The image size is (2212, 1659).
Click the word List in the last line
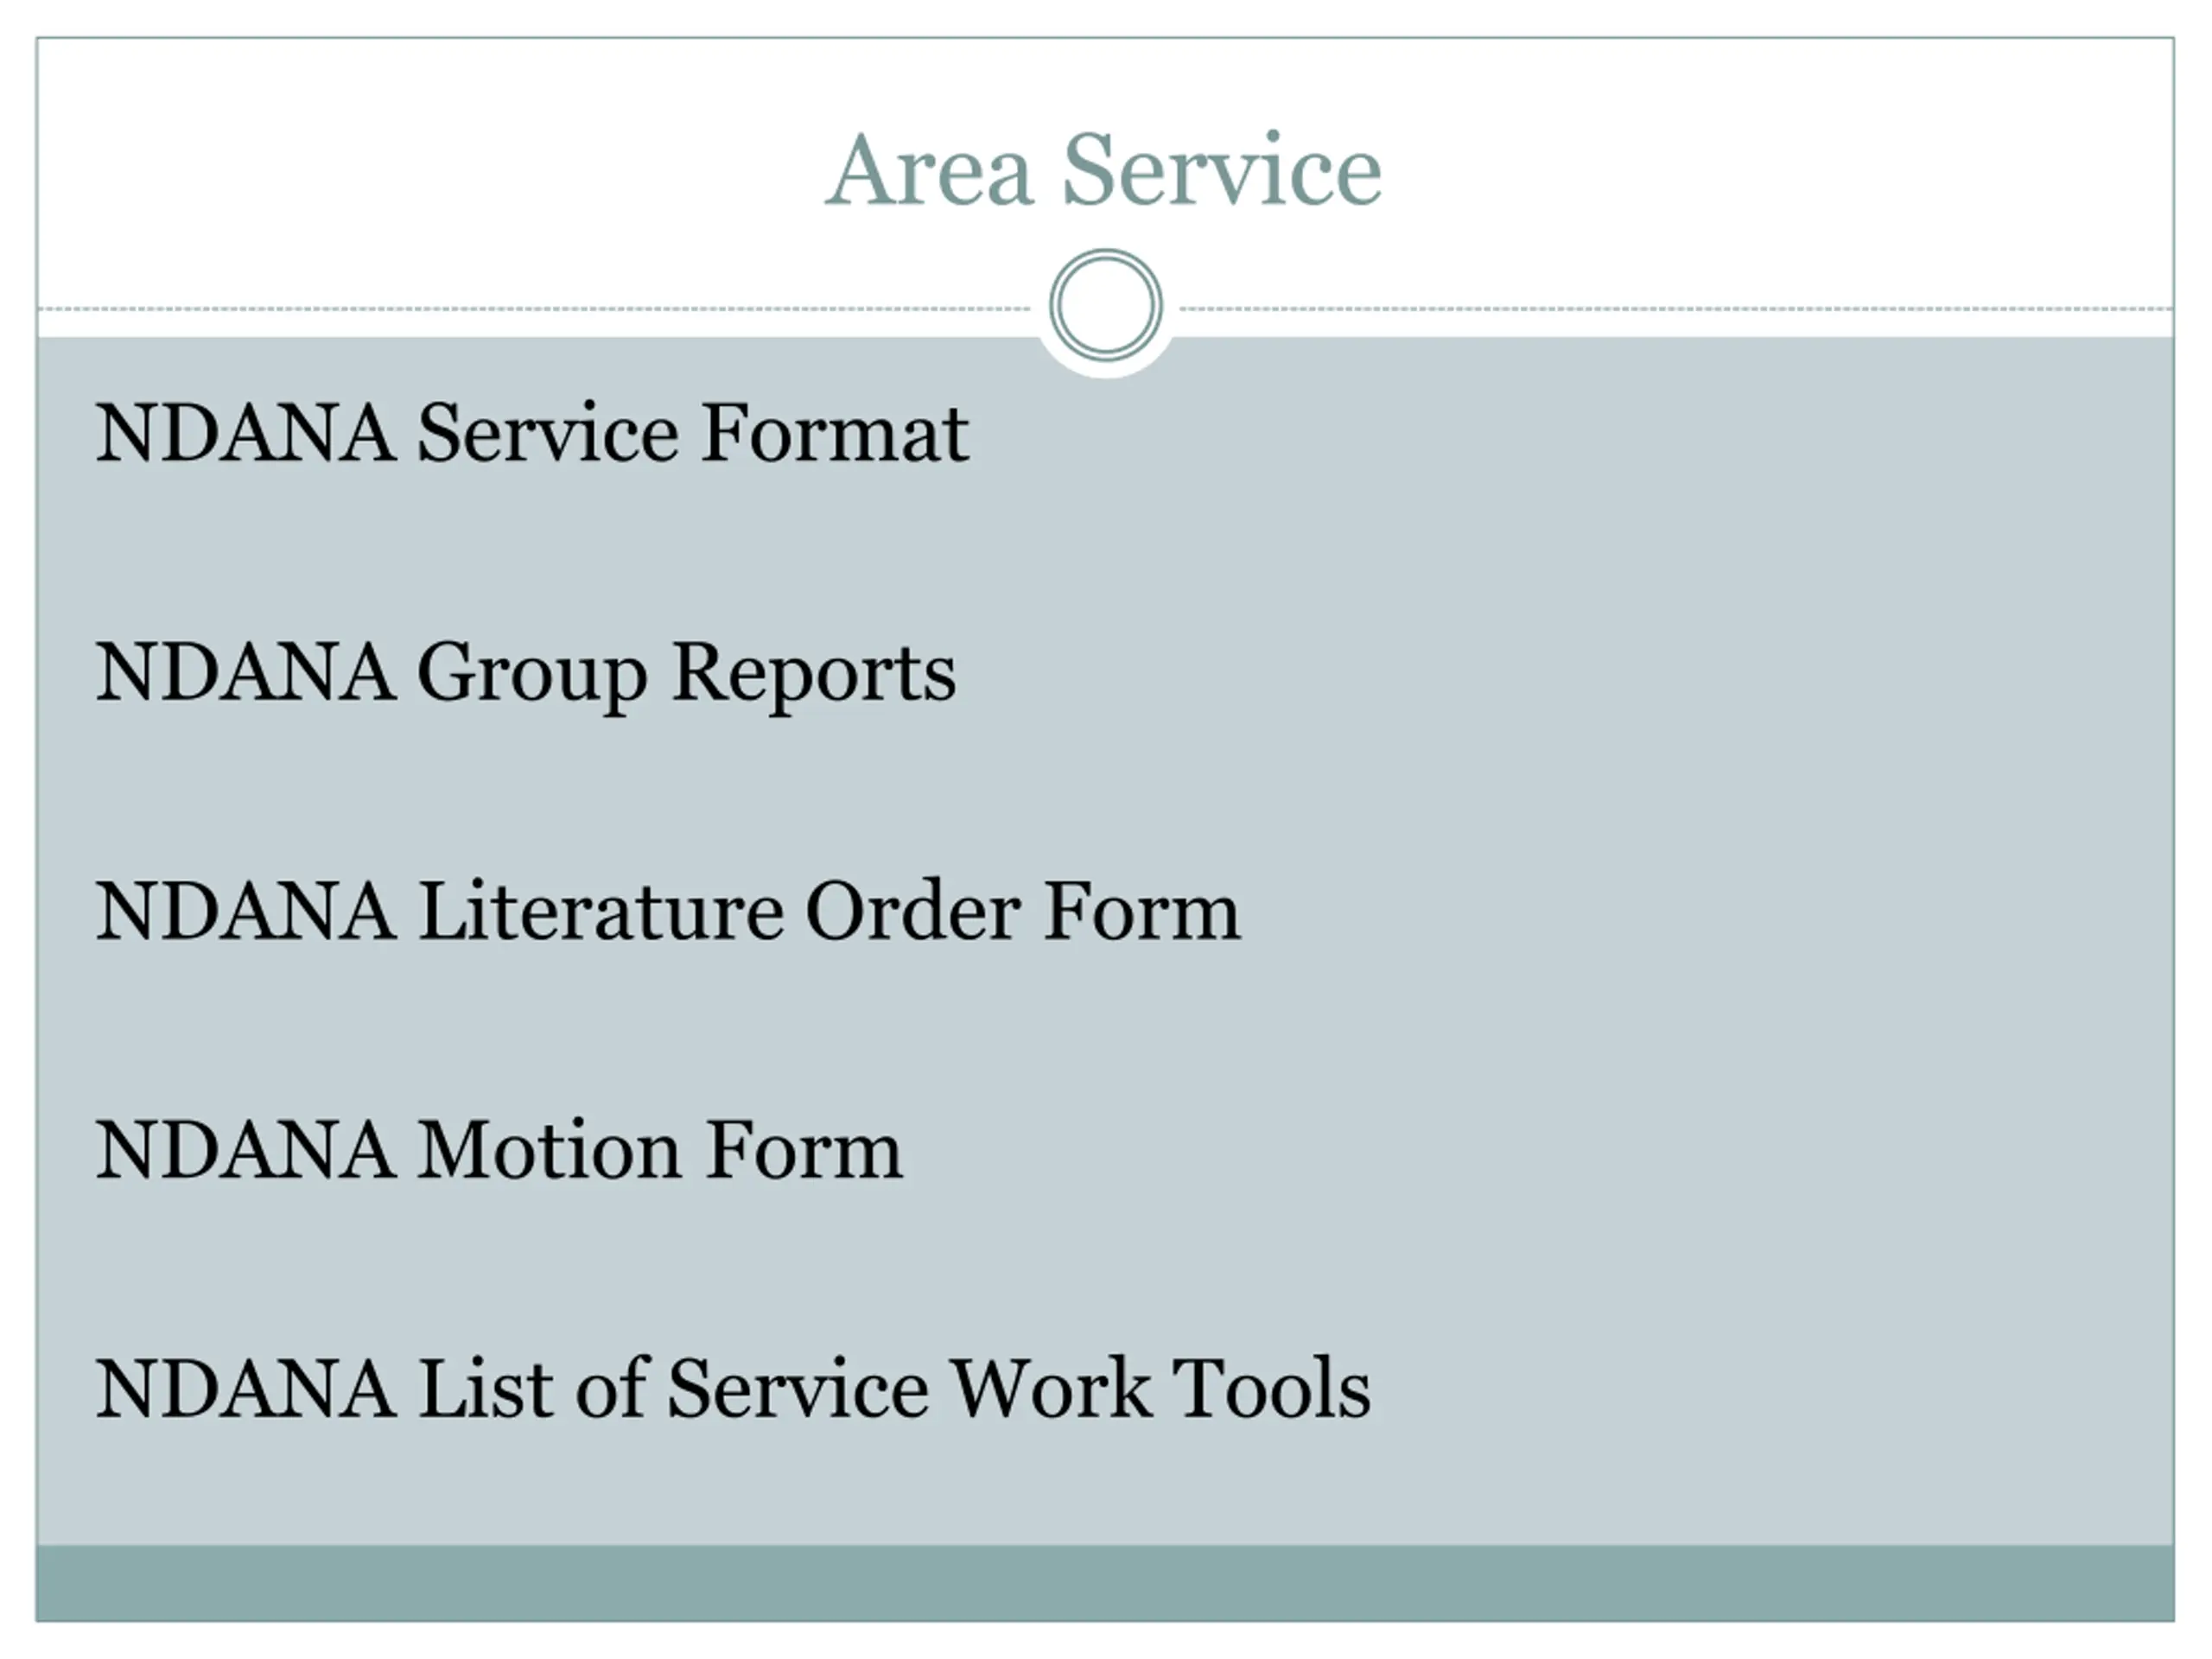(486, 1389)
